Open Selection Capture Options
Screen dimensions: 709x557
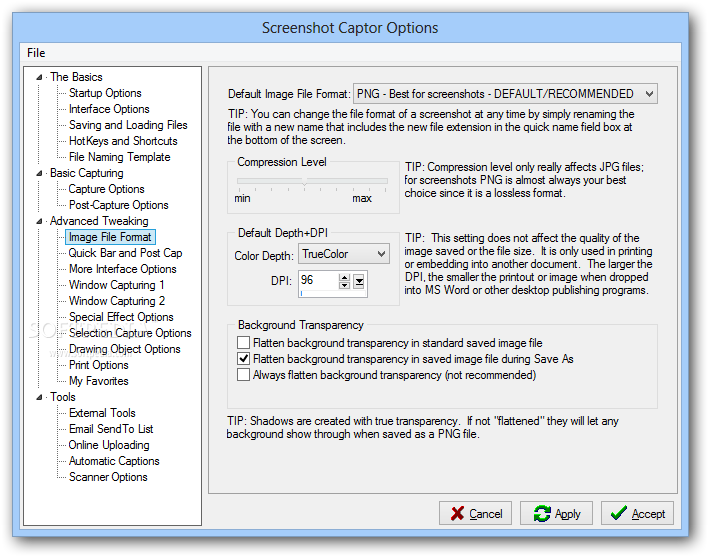click(x=130, y=333)
